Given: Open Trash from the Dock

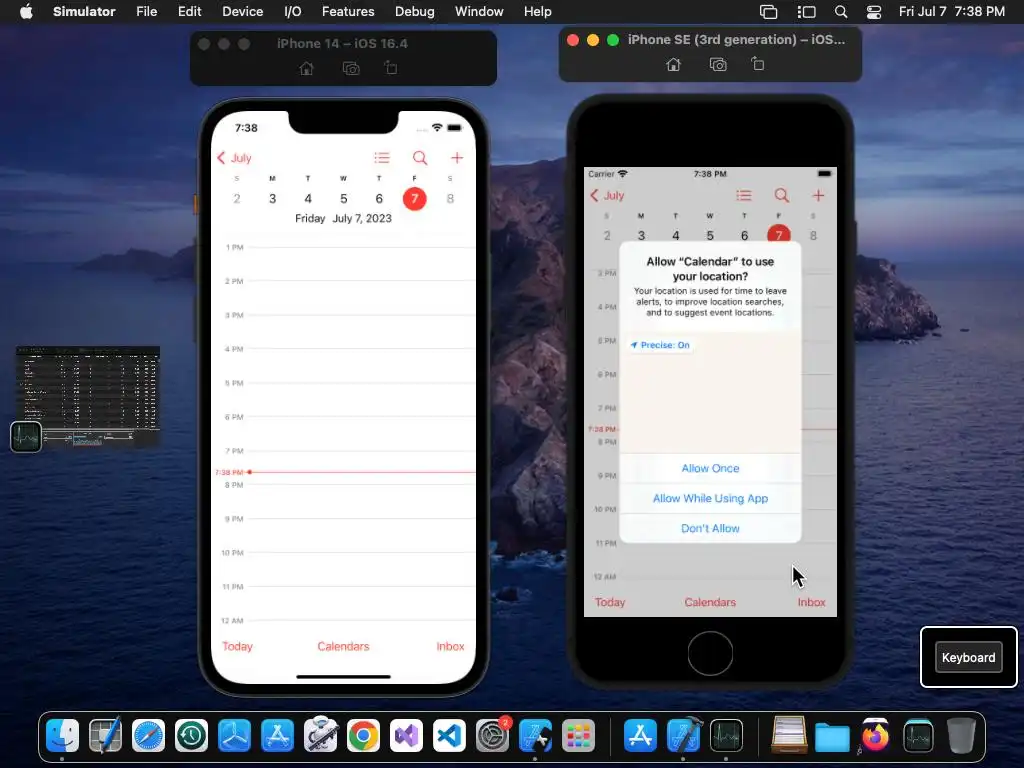Looking at the screenshot, I should coord(961,736).
